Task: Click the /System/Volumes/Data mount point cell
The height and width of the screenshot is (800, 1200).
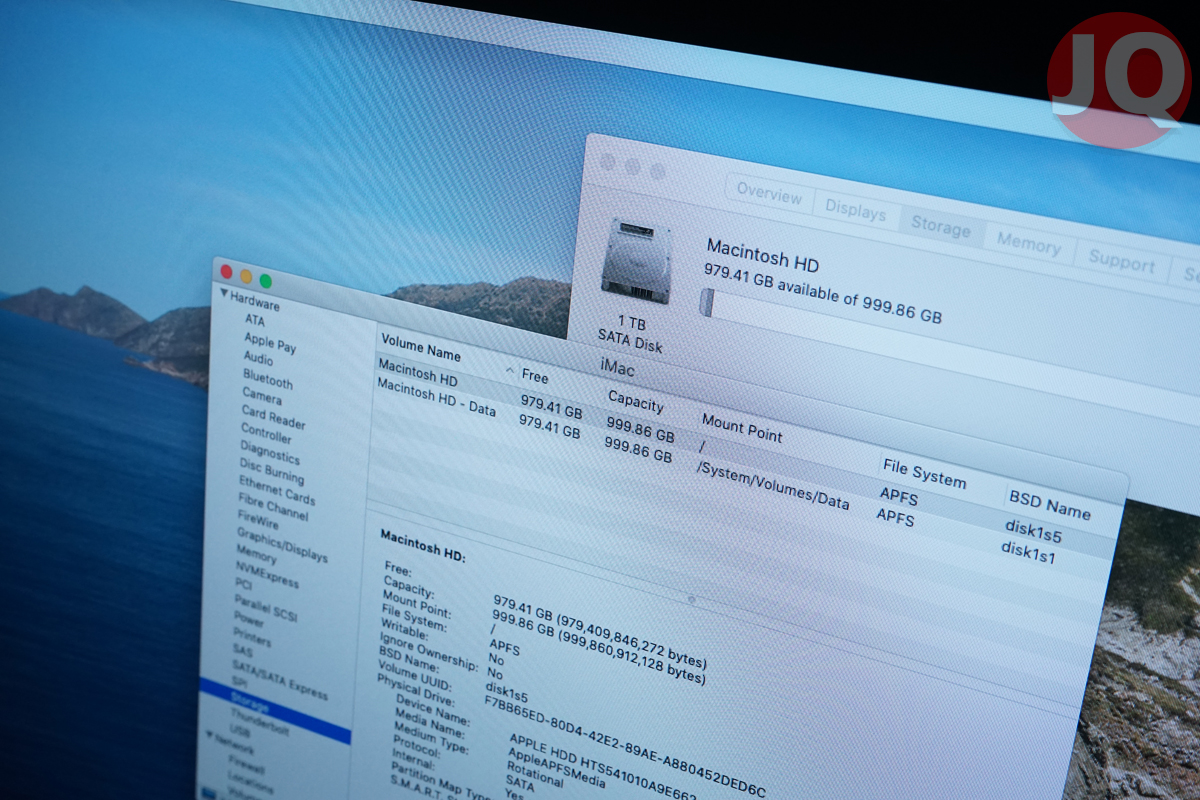Action: coord(772,485)
